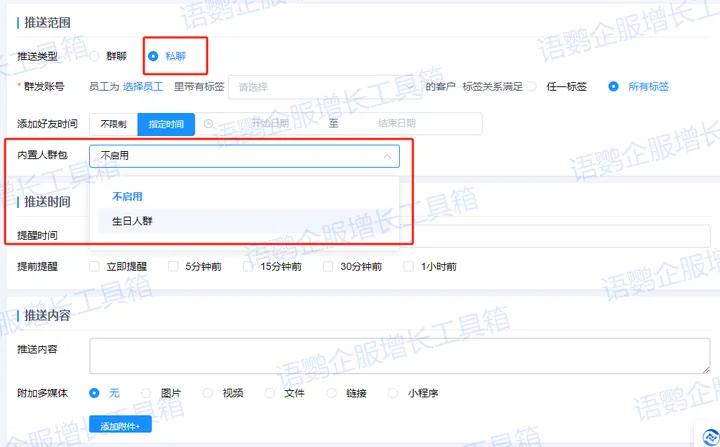Image resolution: width=720 pixels, height=447 pixels.
Task: Select 图片 as attached media type
Action: click(147, 393)
